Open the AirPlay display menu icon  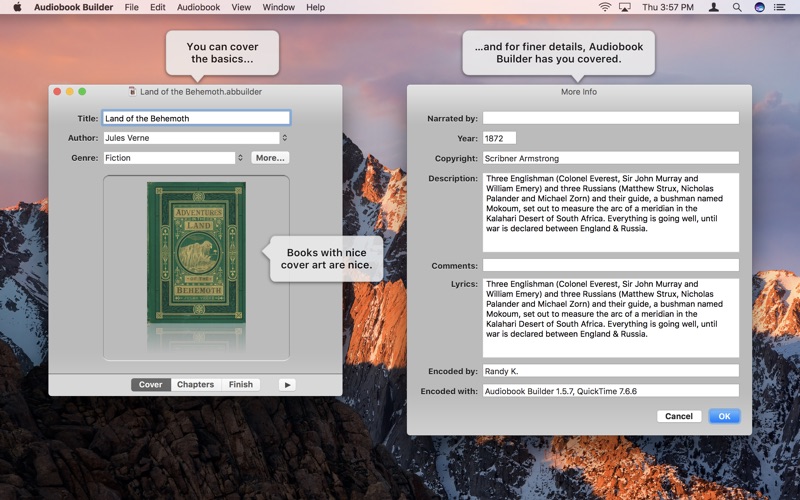point(624,7)
